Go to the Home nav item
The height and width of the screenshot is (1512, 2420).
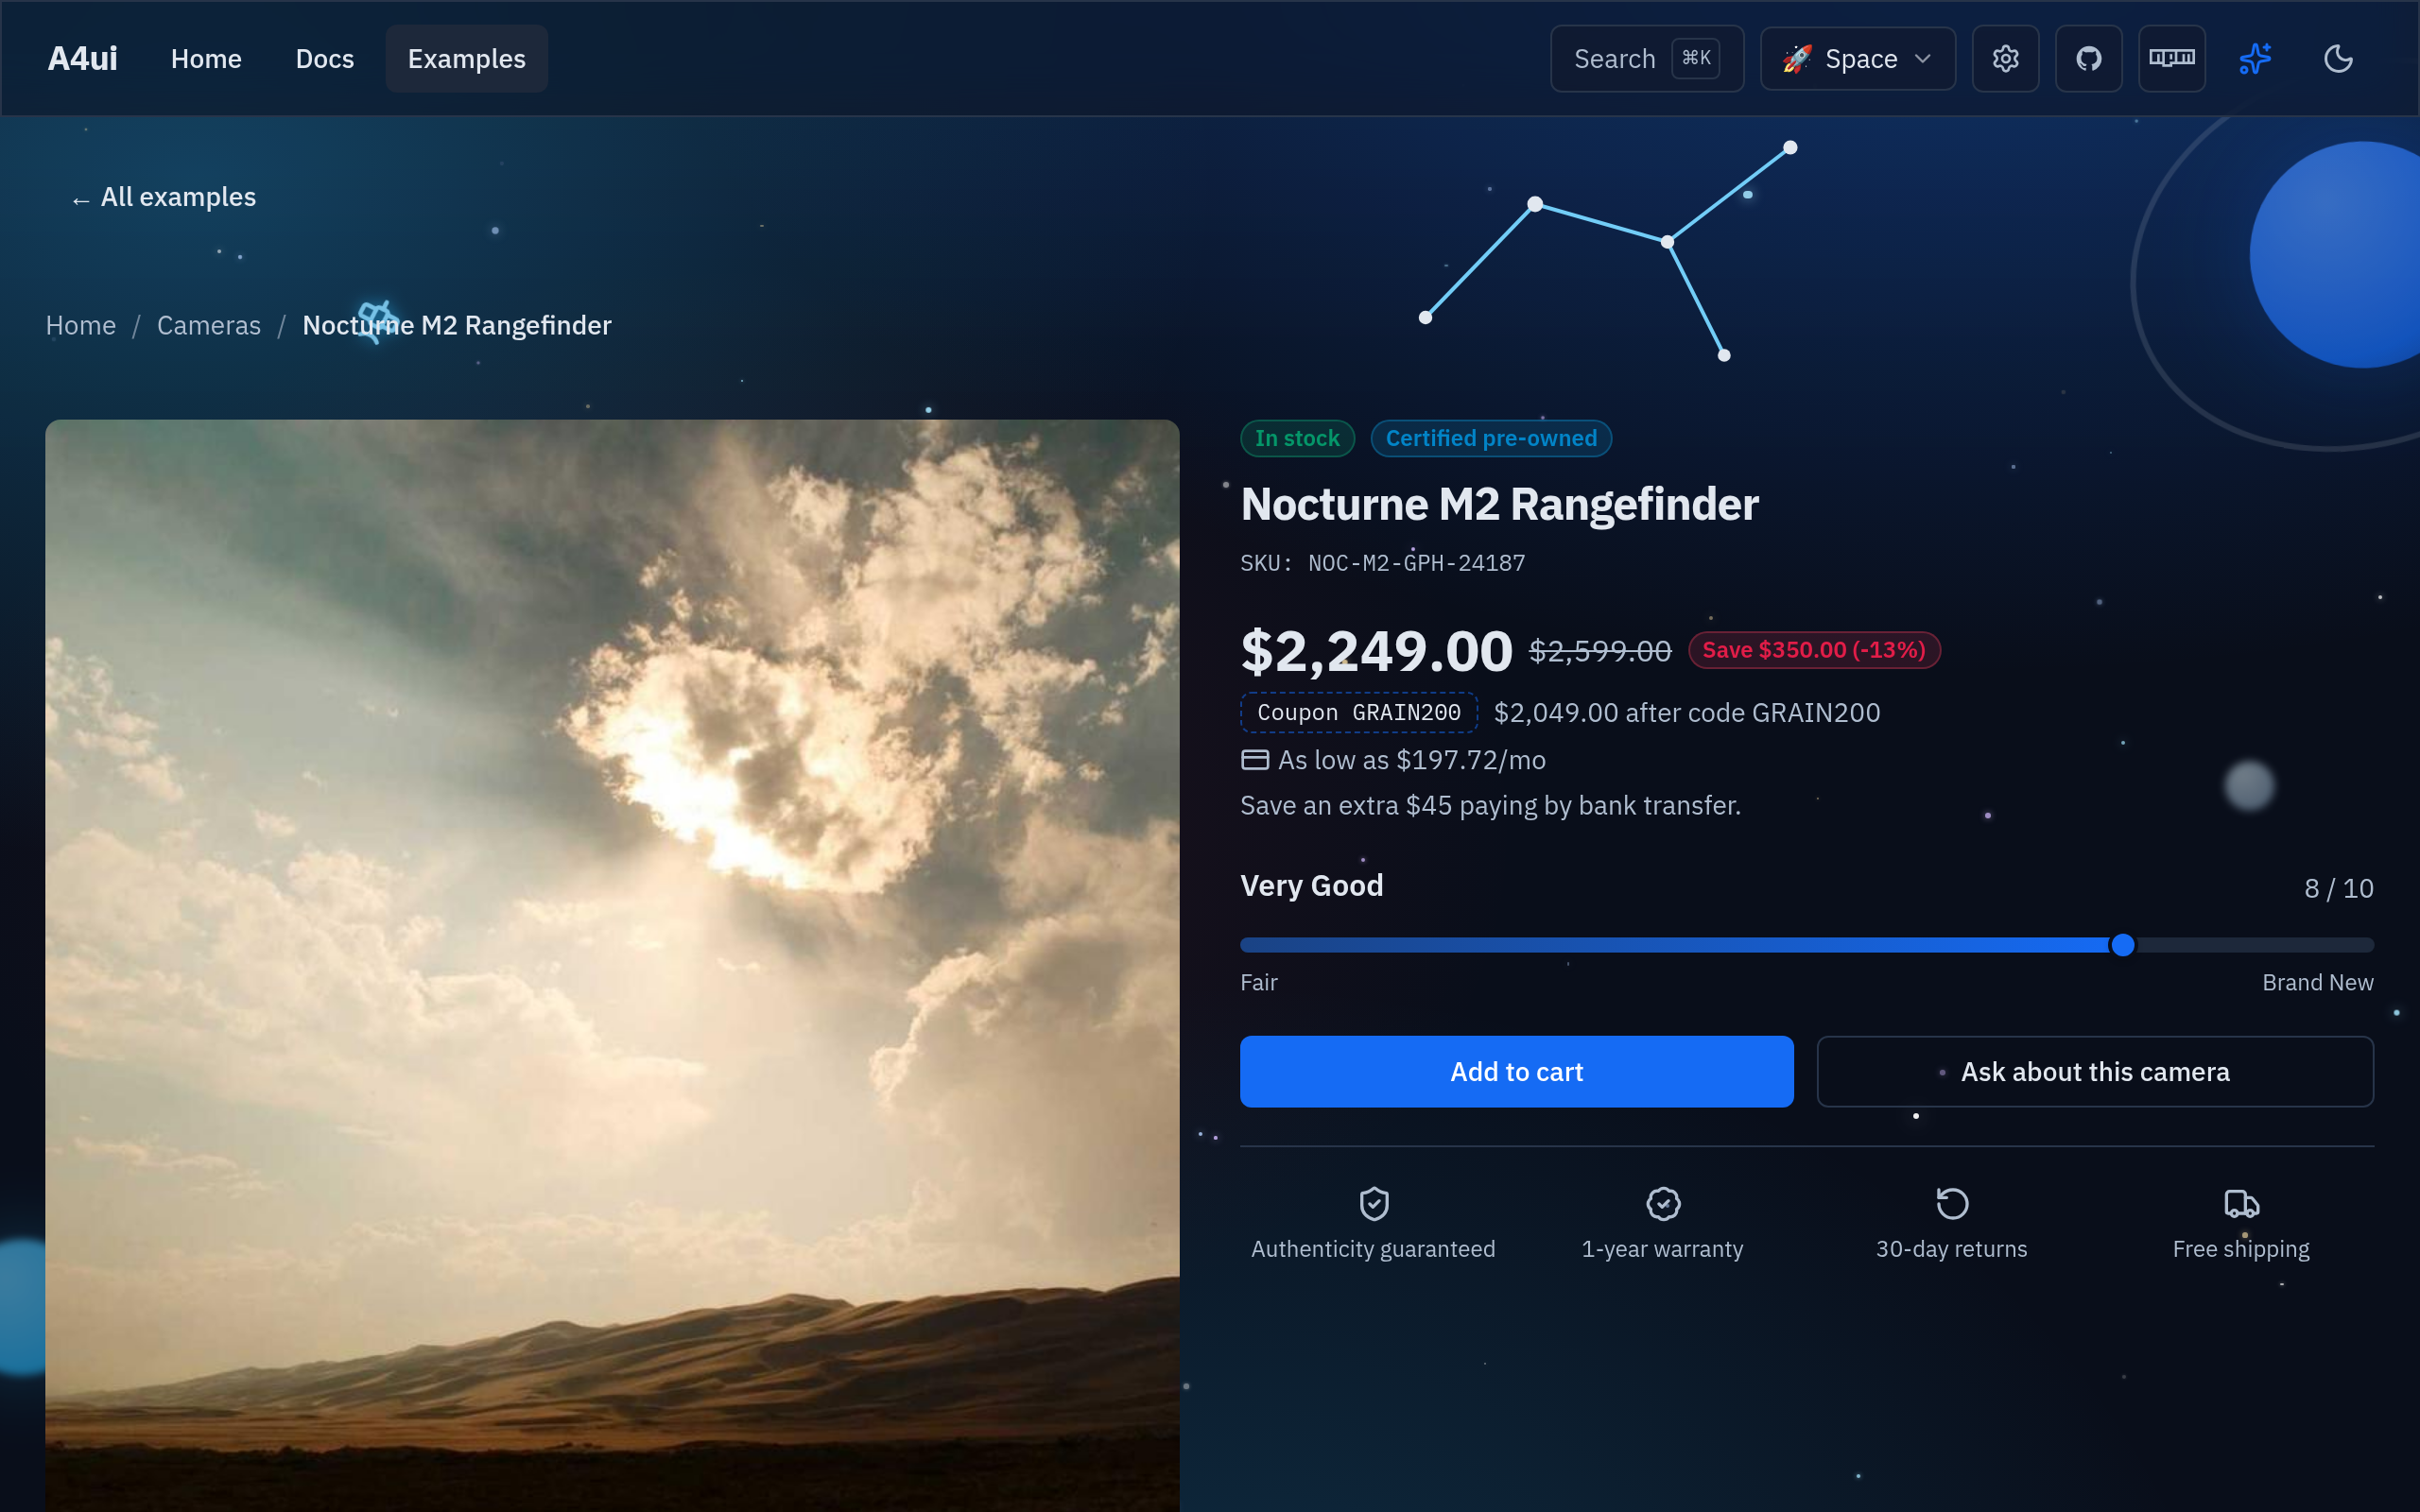click(x=206, y=59)
